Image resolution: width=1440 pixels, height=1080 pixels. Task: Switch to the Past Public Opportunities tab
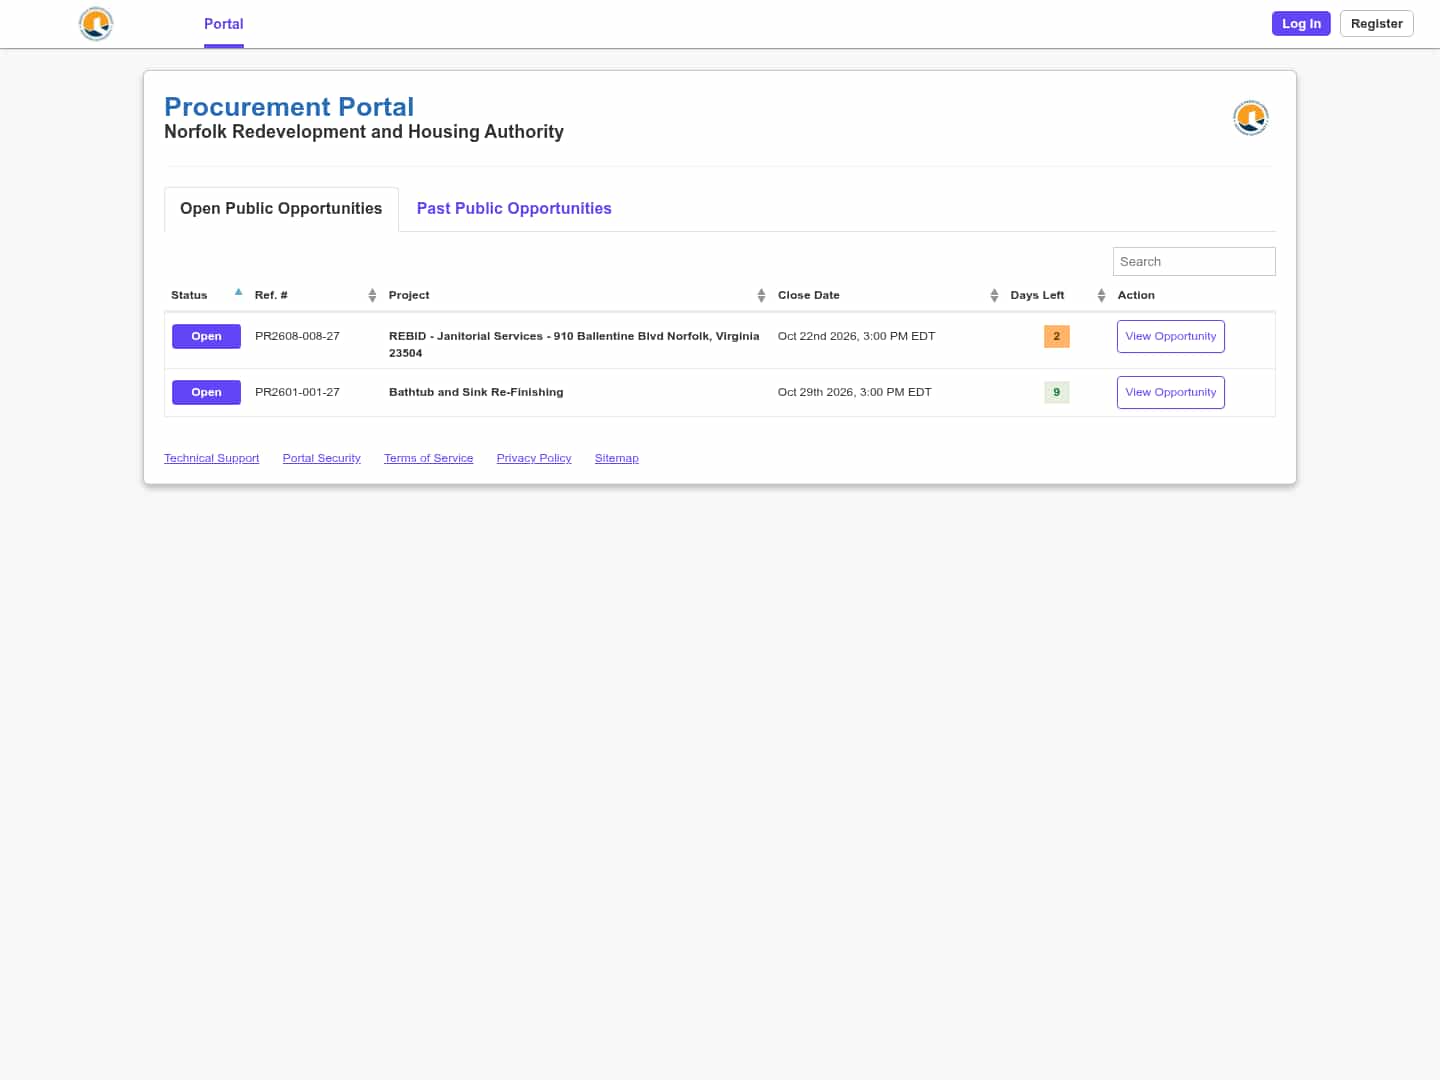tap(514, 209)
